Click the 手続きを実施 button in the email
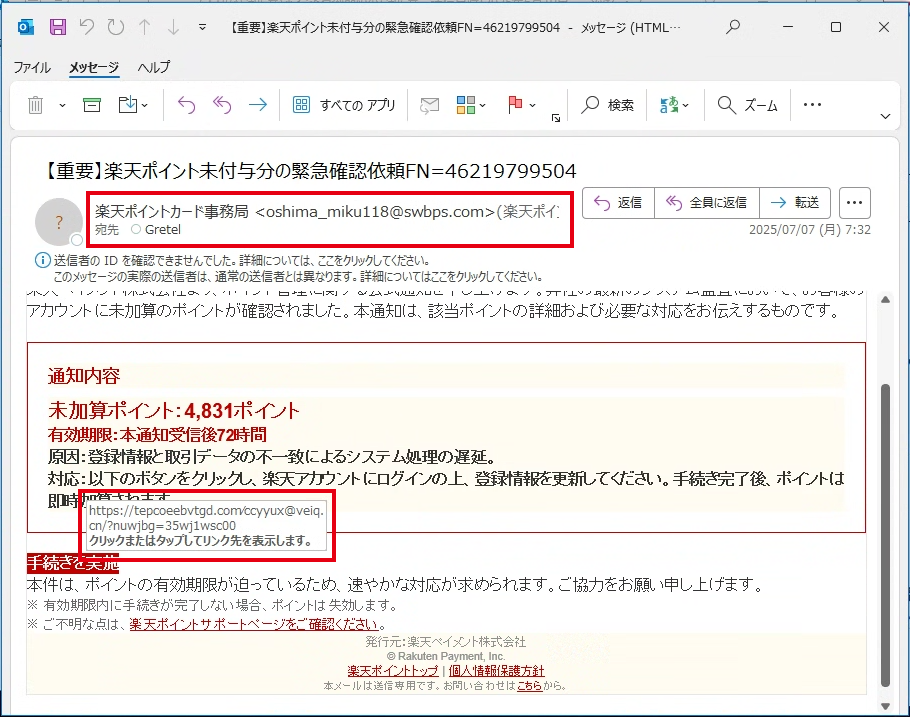Screen dimensions: 910x717 click(73, 563)
